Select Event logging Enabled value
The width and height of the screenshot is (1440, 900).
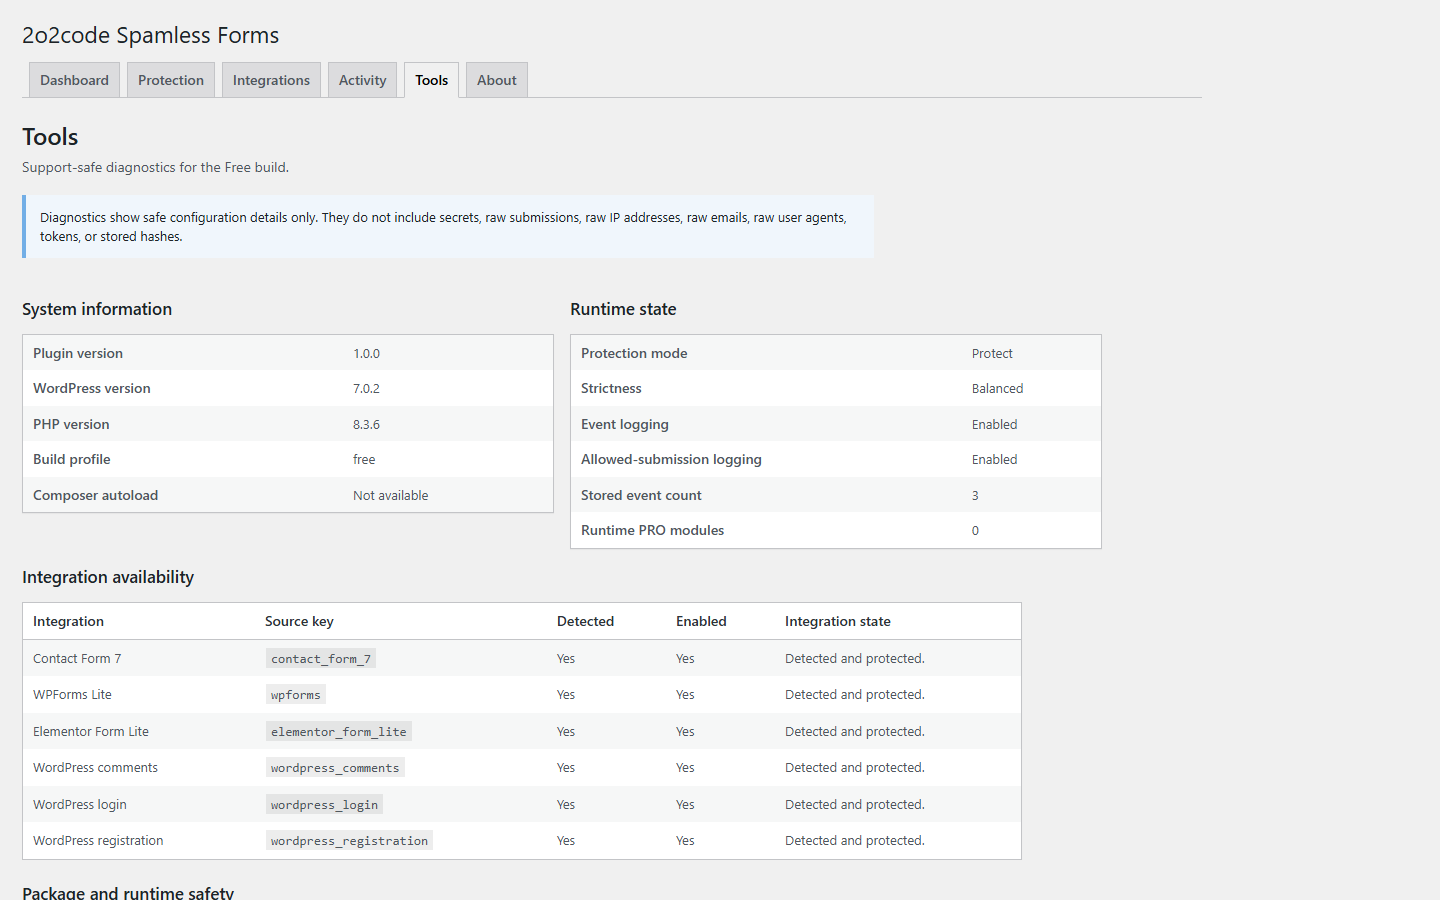click(994, 425)
